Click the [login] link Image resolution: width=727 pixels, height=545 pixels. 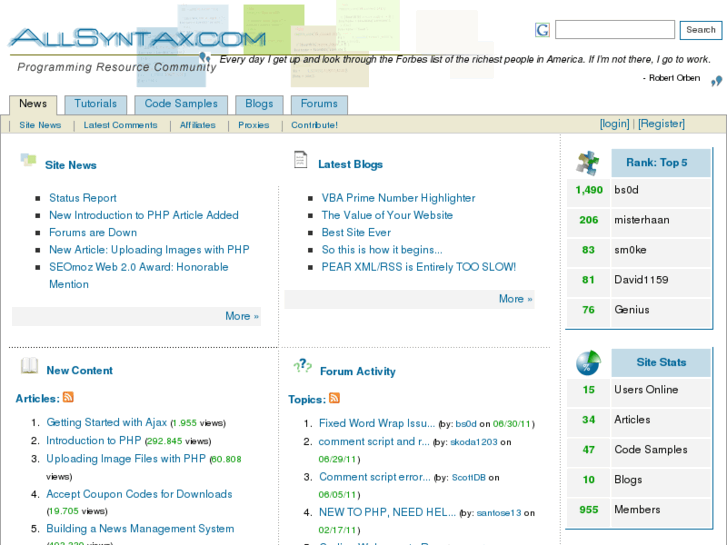pyautogui.click(x=614, y=124)
